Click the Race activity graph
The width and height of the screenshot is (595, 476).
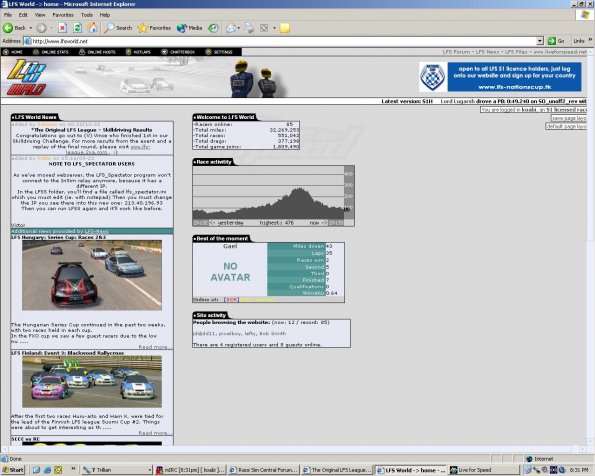pos(274,196)
